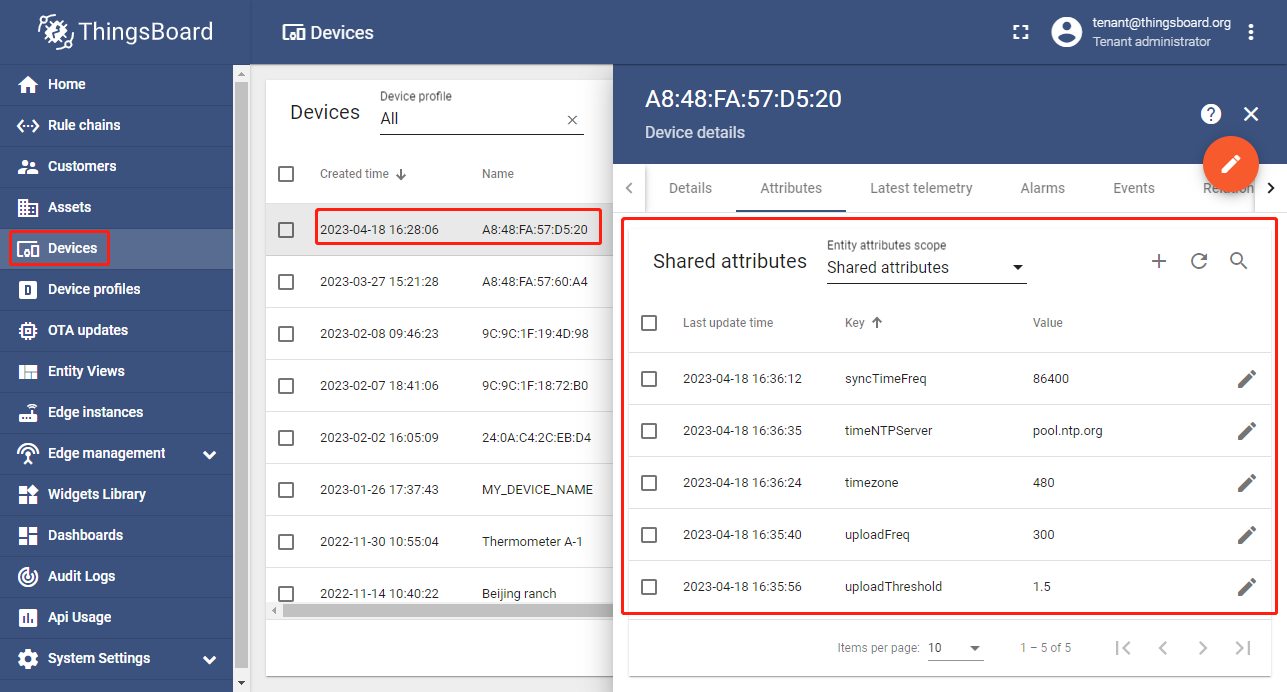Check Thermometer A-1 row checkbox
1287x692 pixels.
[286, 542]
